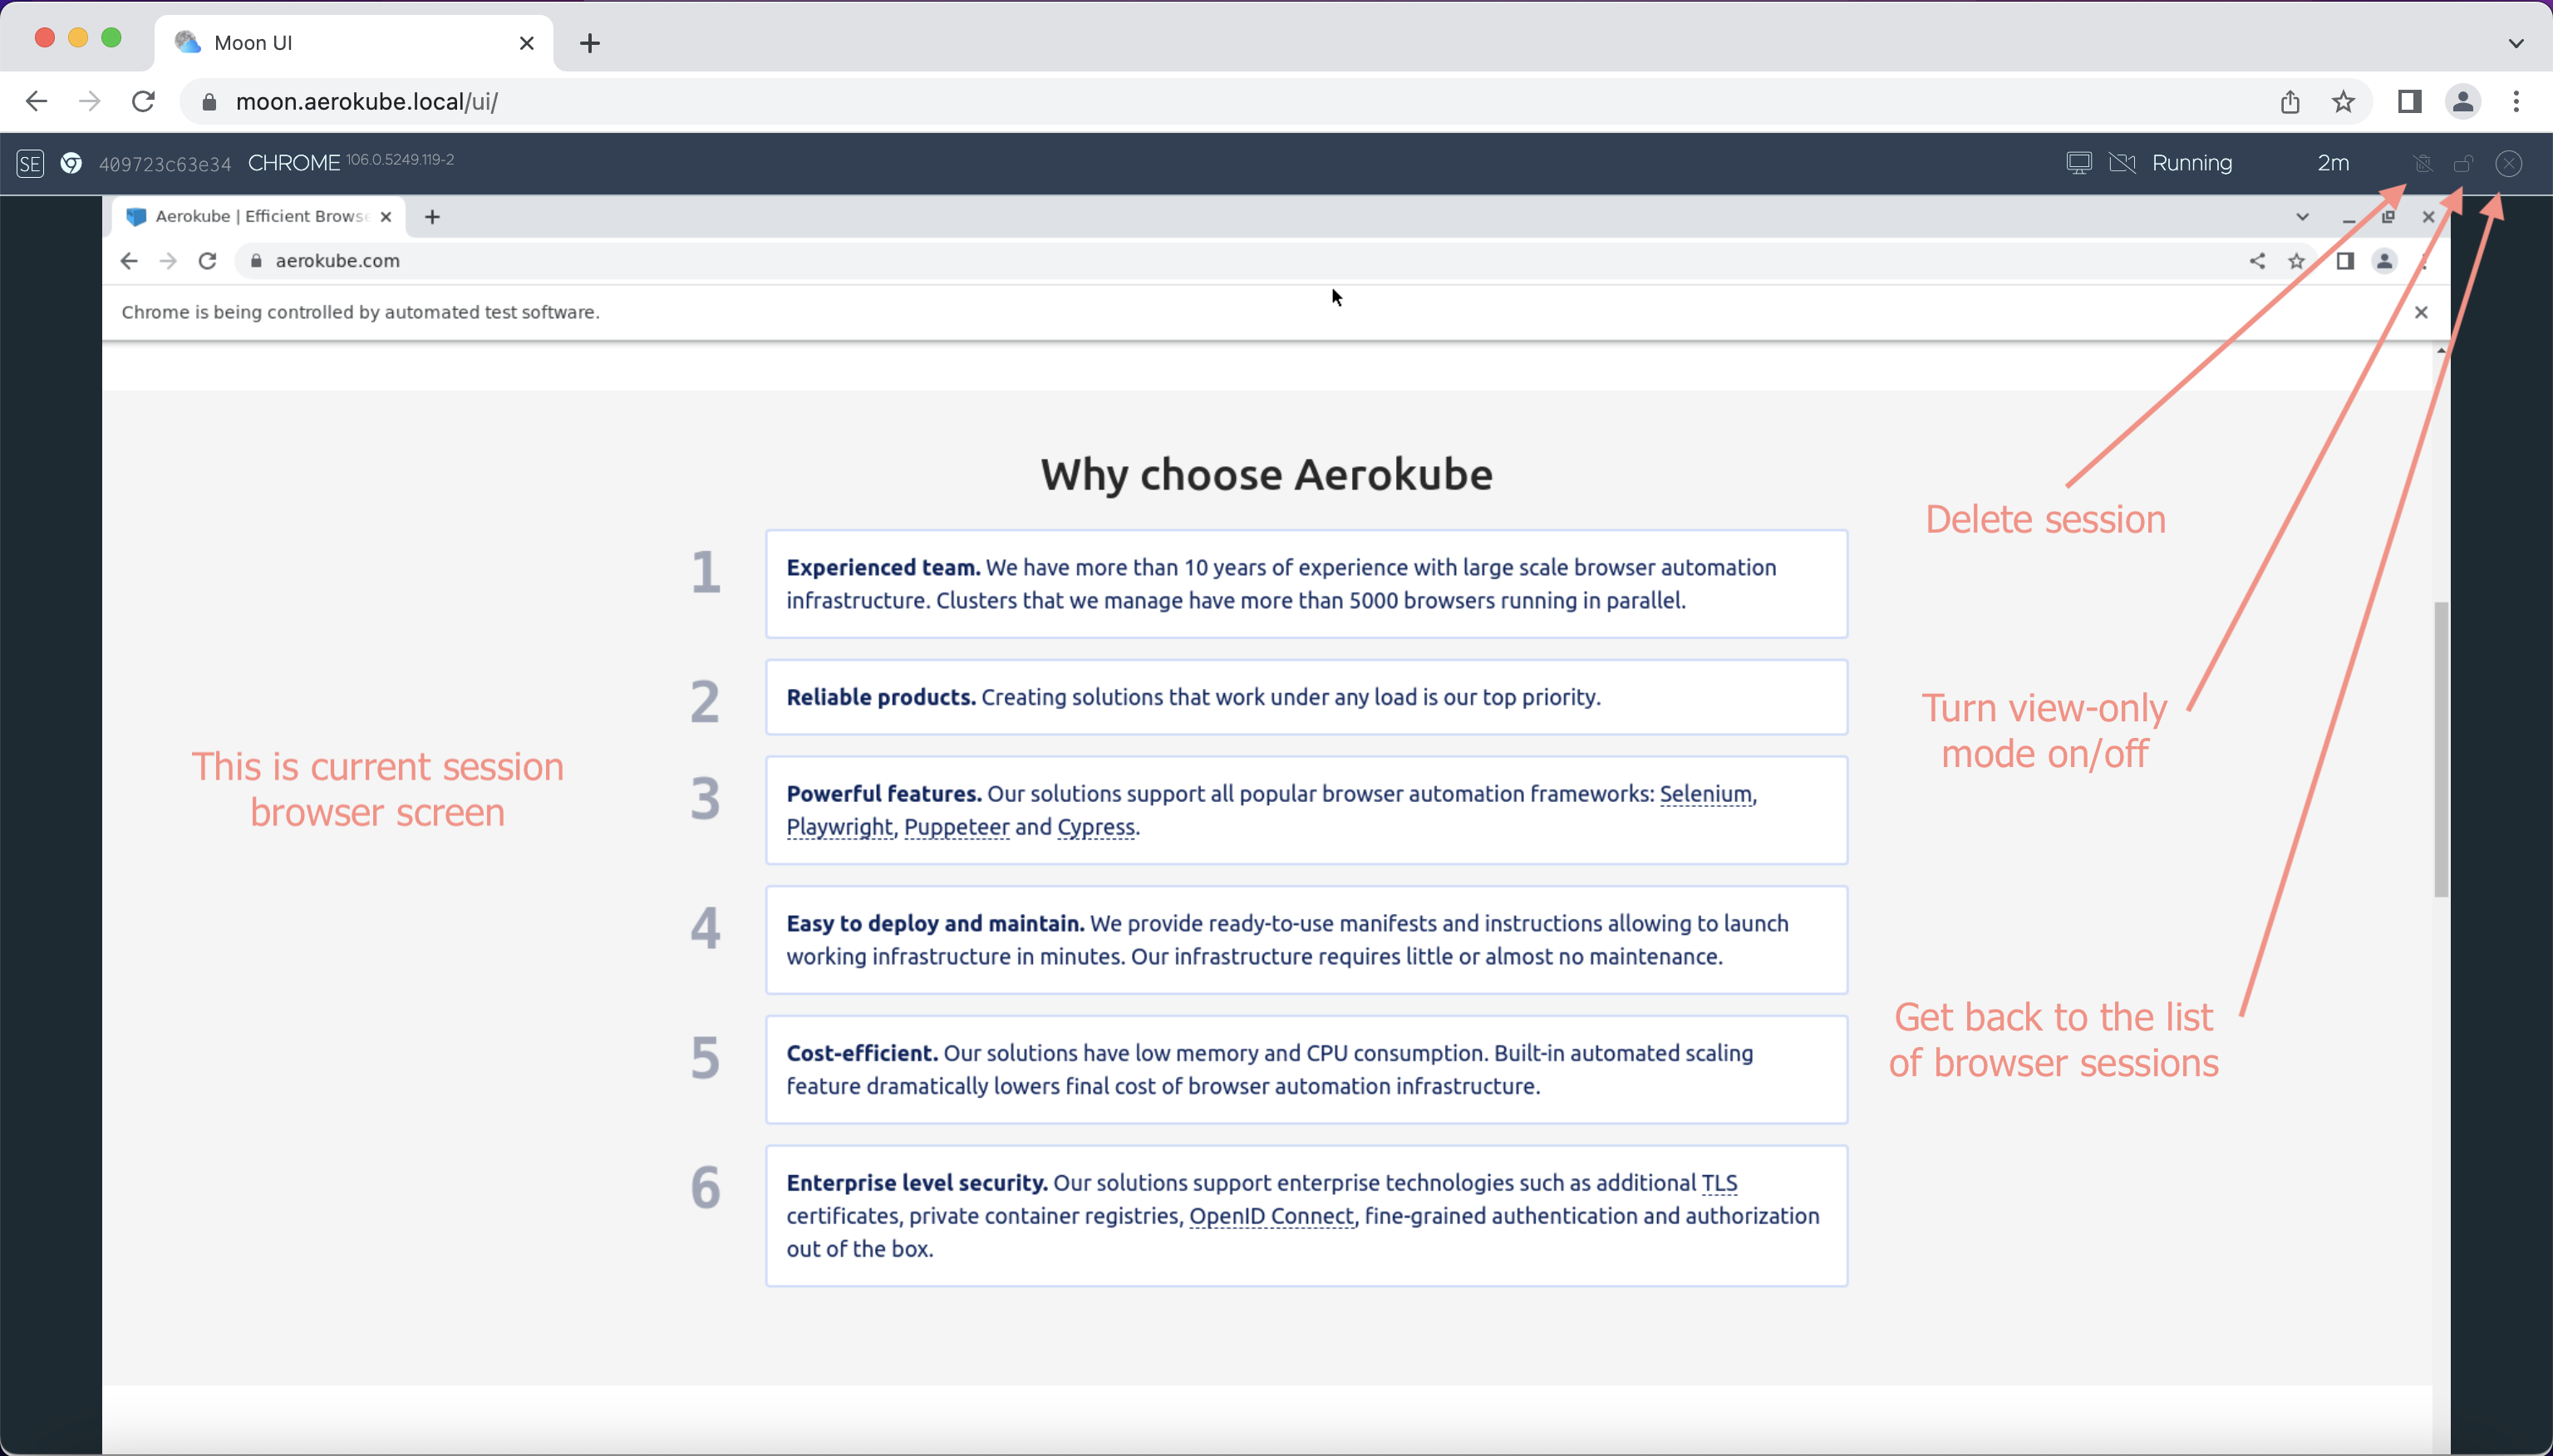Click the Why choose Aerokube heading
This screenshot has width=2553, height=1456.
(1266, 474)
